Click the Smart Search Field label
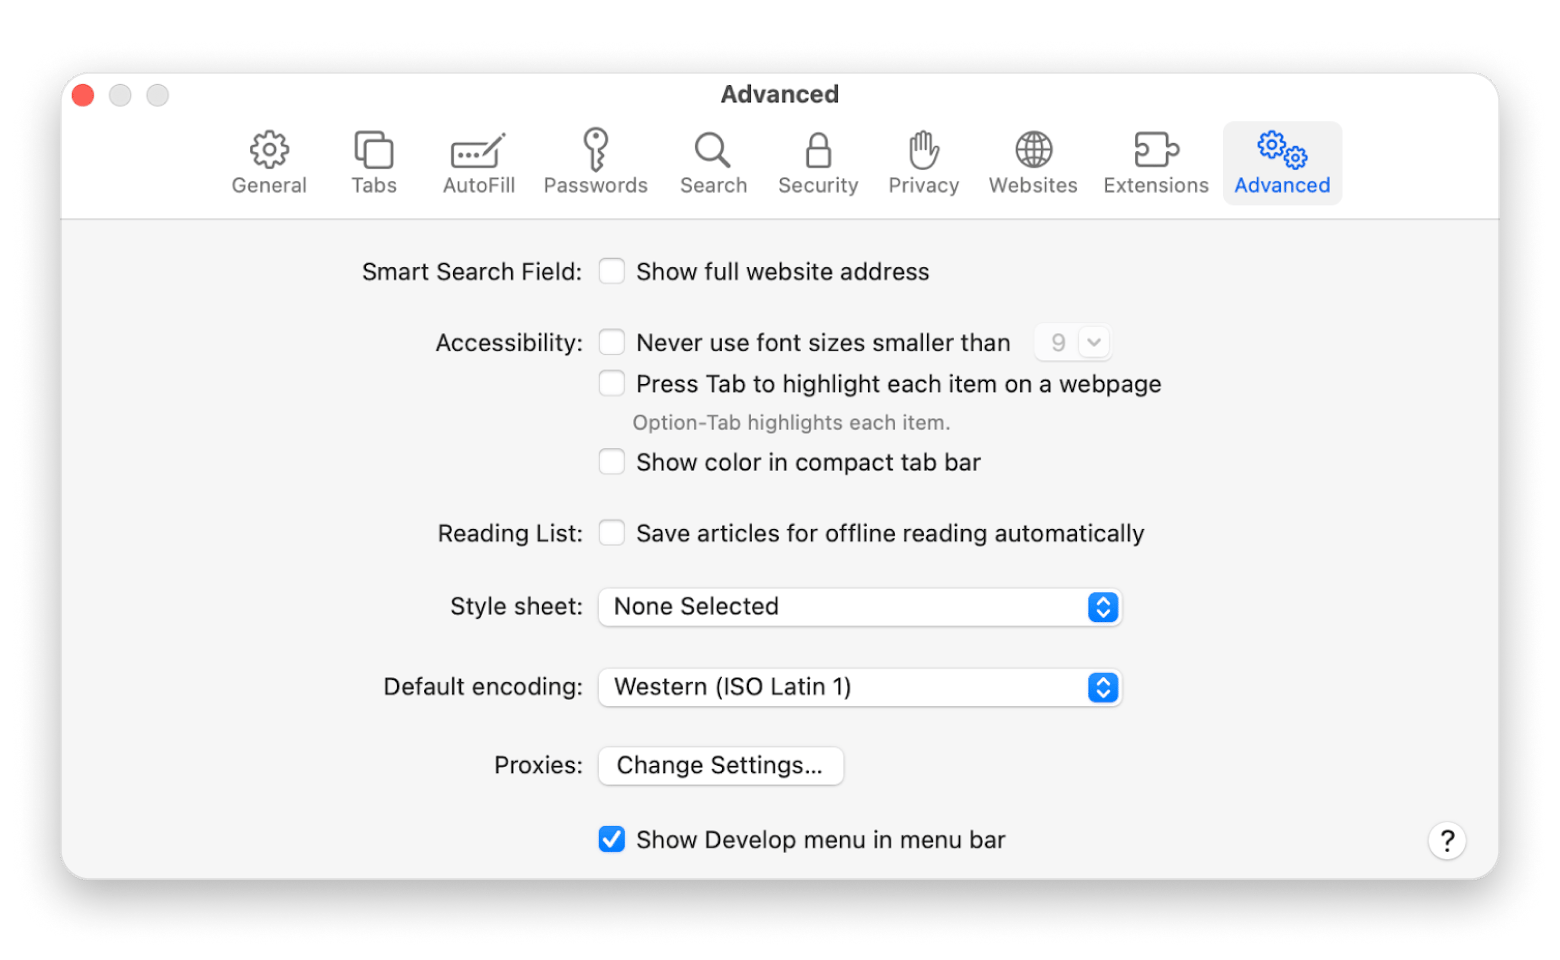 click(x=472, y=272)
